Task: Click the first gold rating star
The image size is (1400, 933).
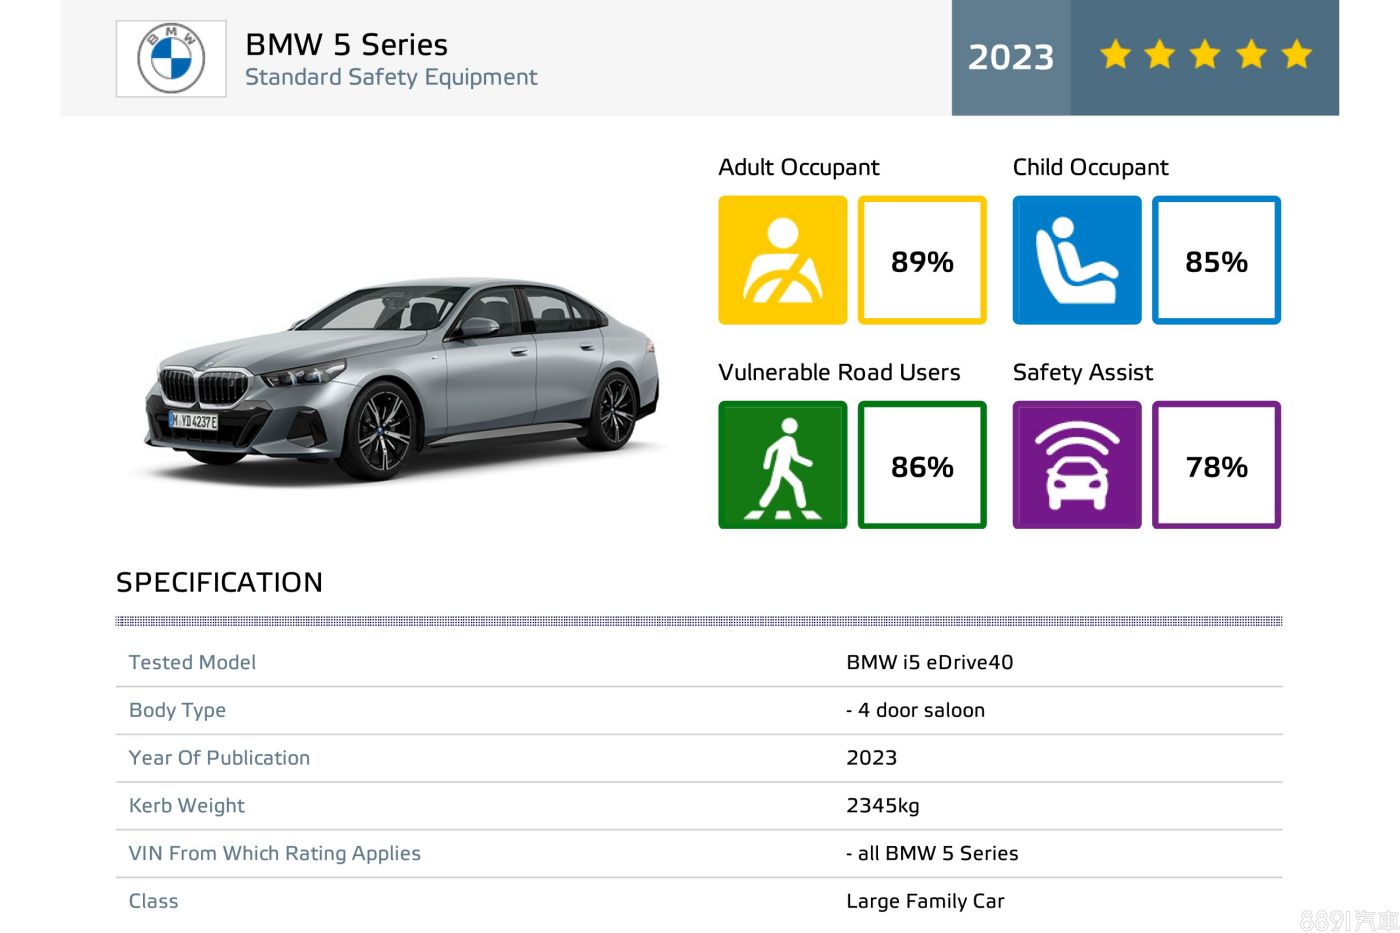Action: tap(1115, 55)
